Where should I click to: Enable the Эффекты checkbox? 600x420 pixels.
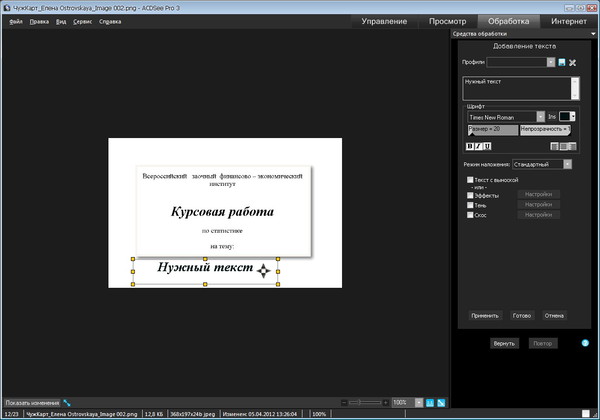tap(470, 195)
